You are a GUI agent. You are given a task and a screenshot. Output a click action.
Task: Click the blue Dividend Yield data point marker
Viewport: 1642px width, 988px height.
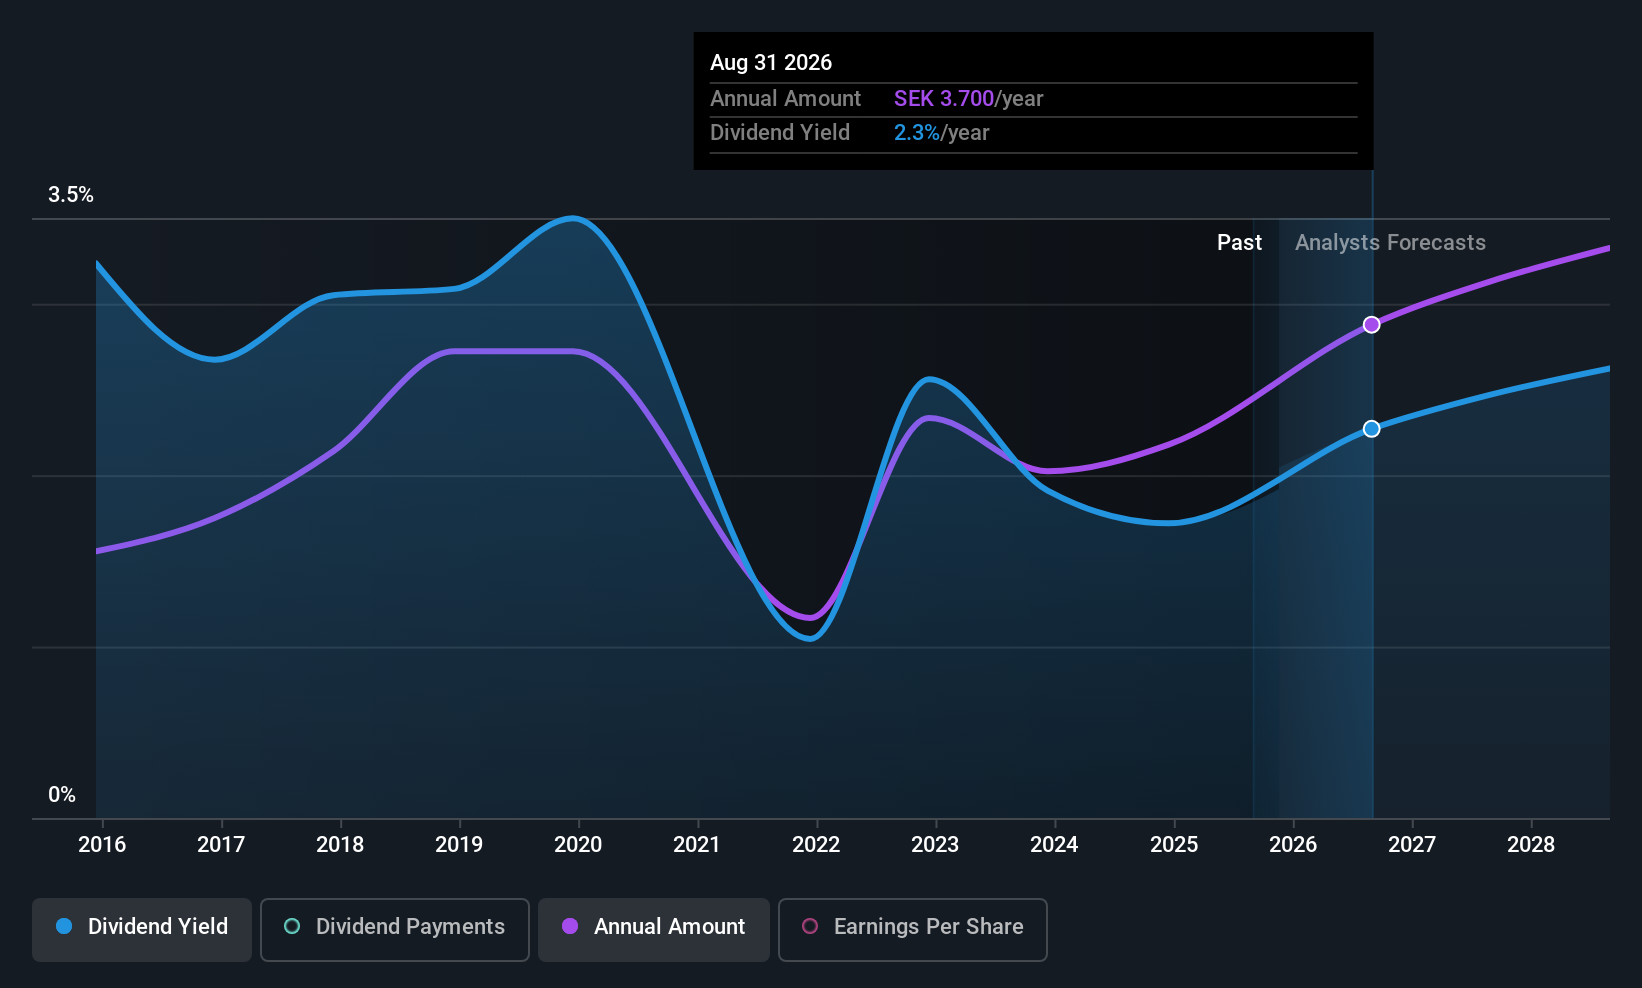pos(1372,429)
